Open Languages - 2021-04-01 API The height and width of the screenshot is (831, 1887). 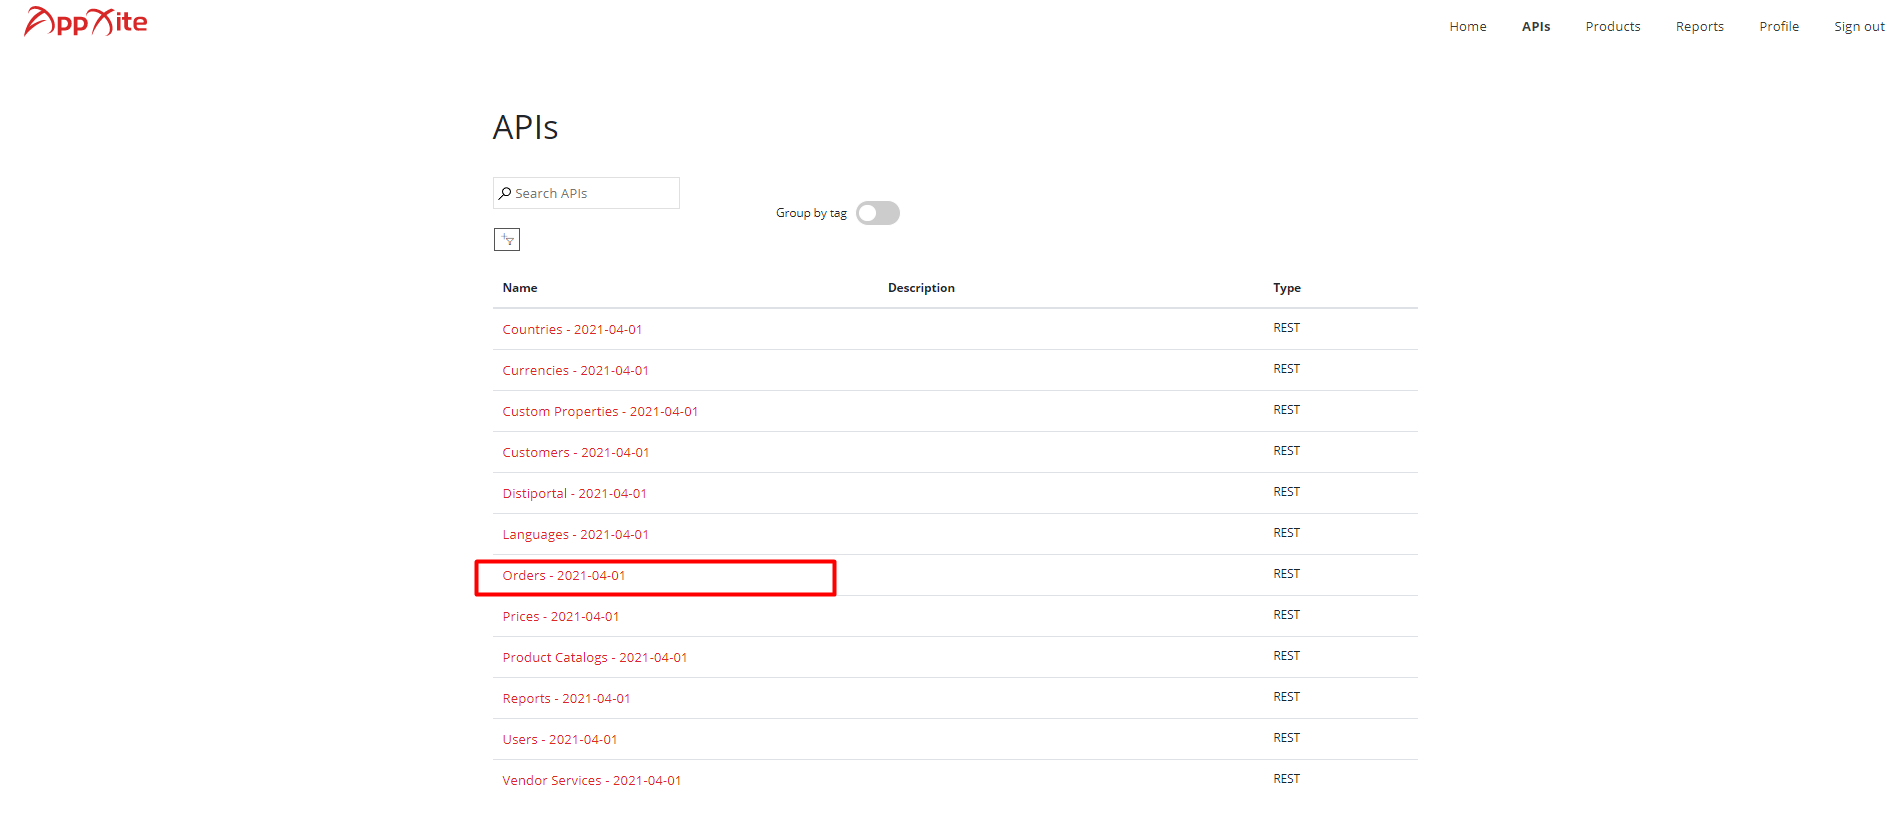(x=575, y=534)
